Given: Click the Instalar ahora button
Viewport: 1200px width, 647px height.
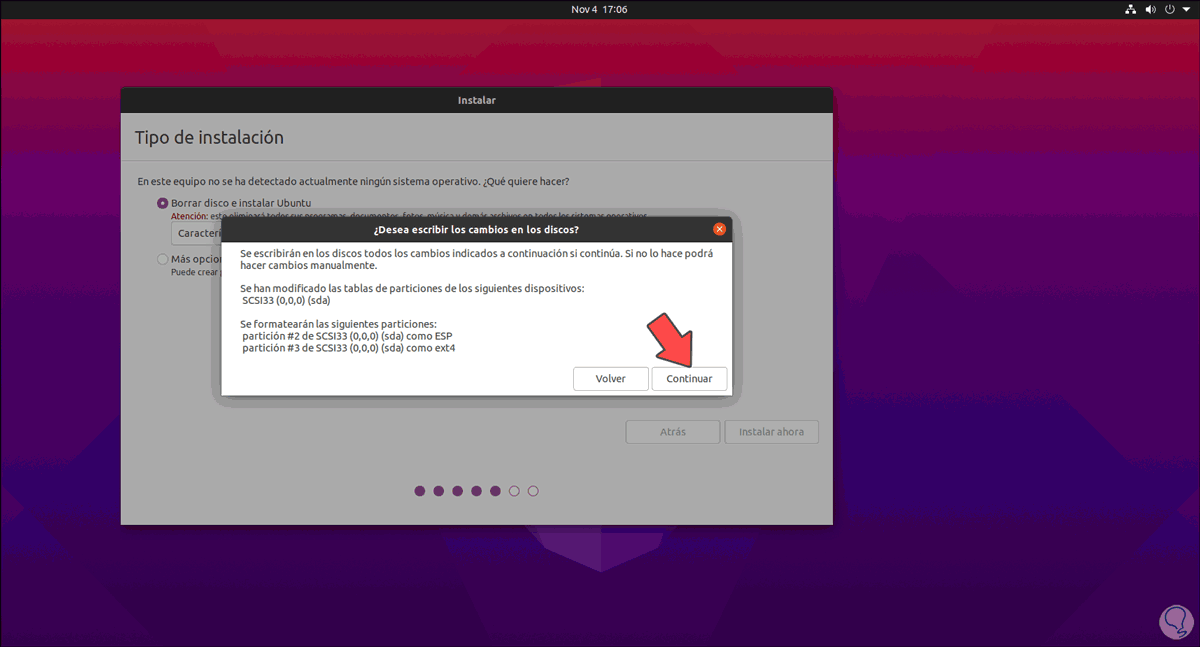Looking at the screenshot, I should tap(771, 432).
